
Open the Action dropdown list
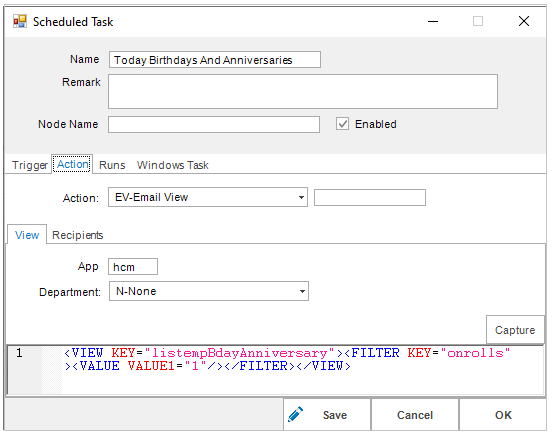(x=301, y=197)
